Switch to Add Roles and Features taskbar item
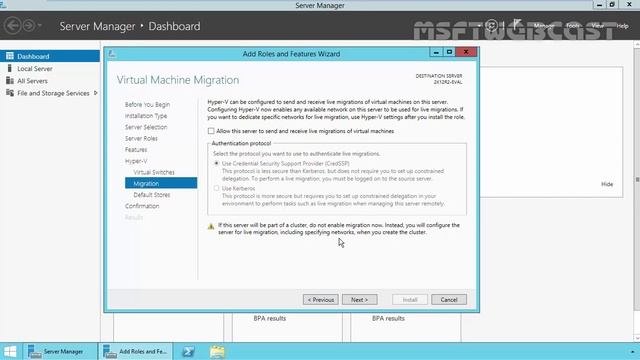 pyautogui.click(x=135, y=351)
